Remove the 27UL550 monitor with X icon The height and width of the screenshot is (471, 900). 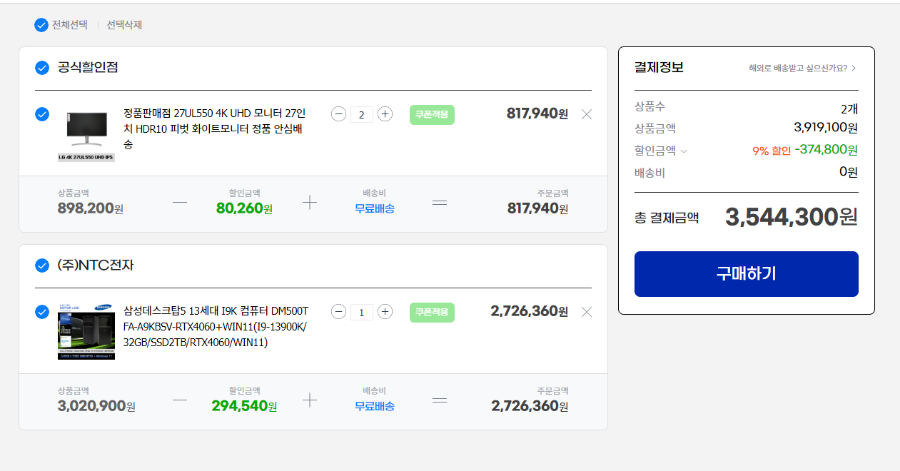pyautogui.click(x=587, y=114)
